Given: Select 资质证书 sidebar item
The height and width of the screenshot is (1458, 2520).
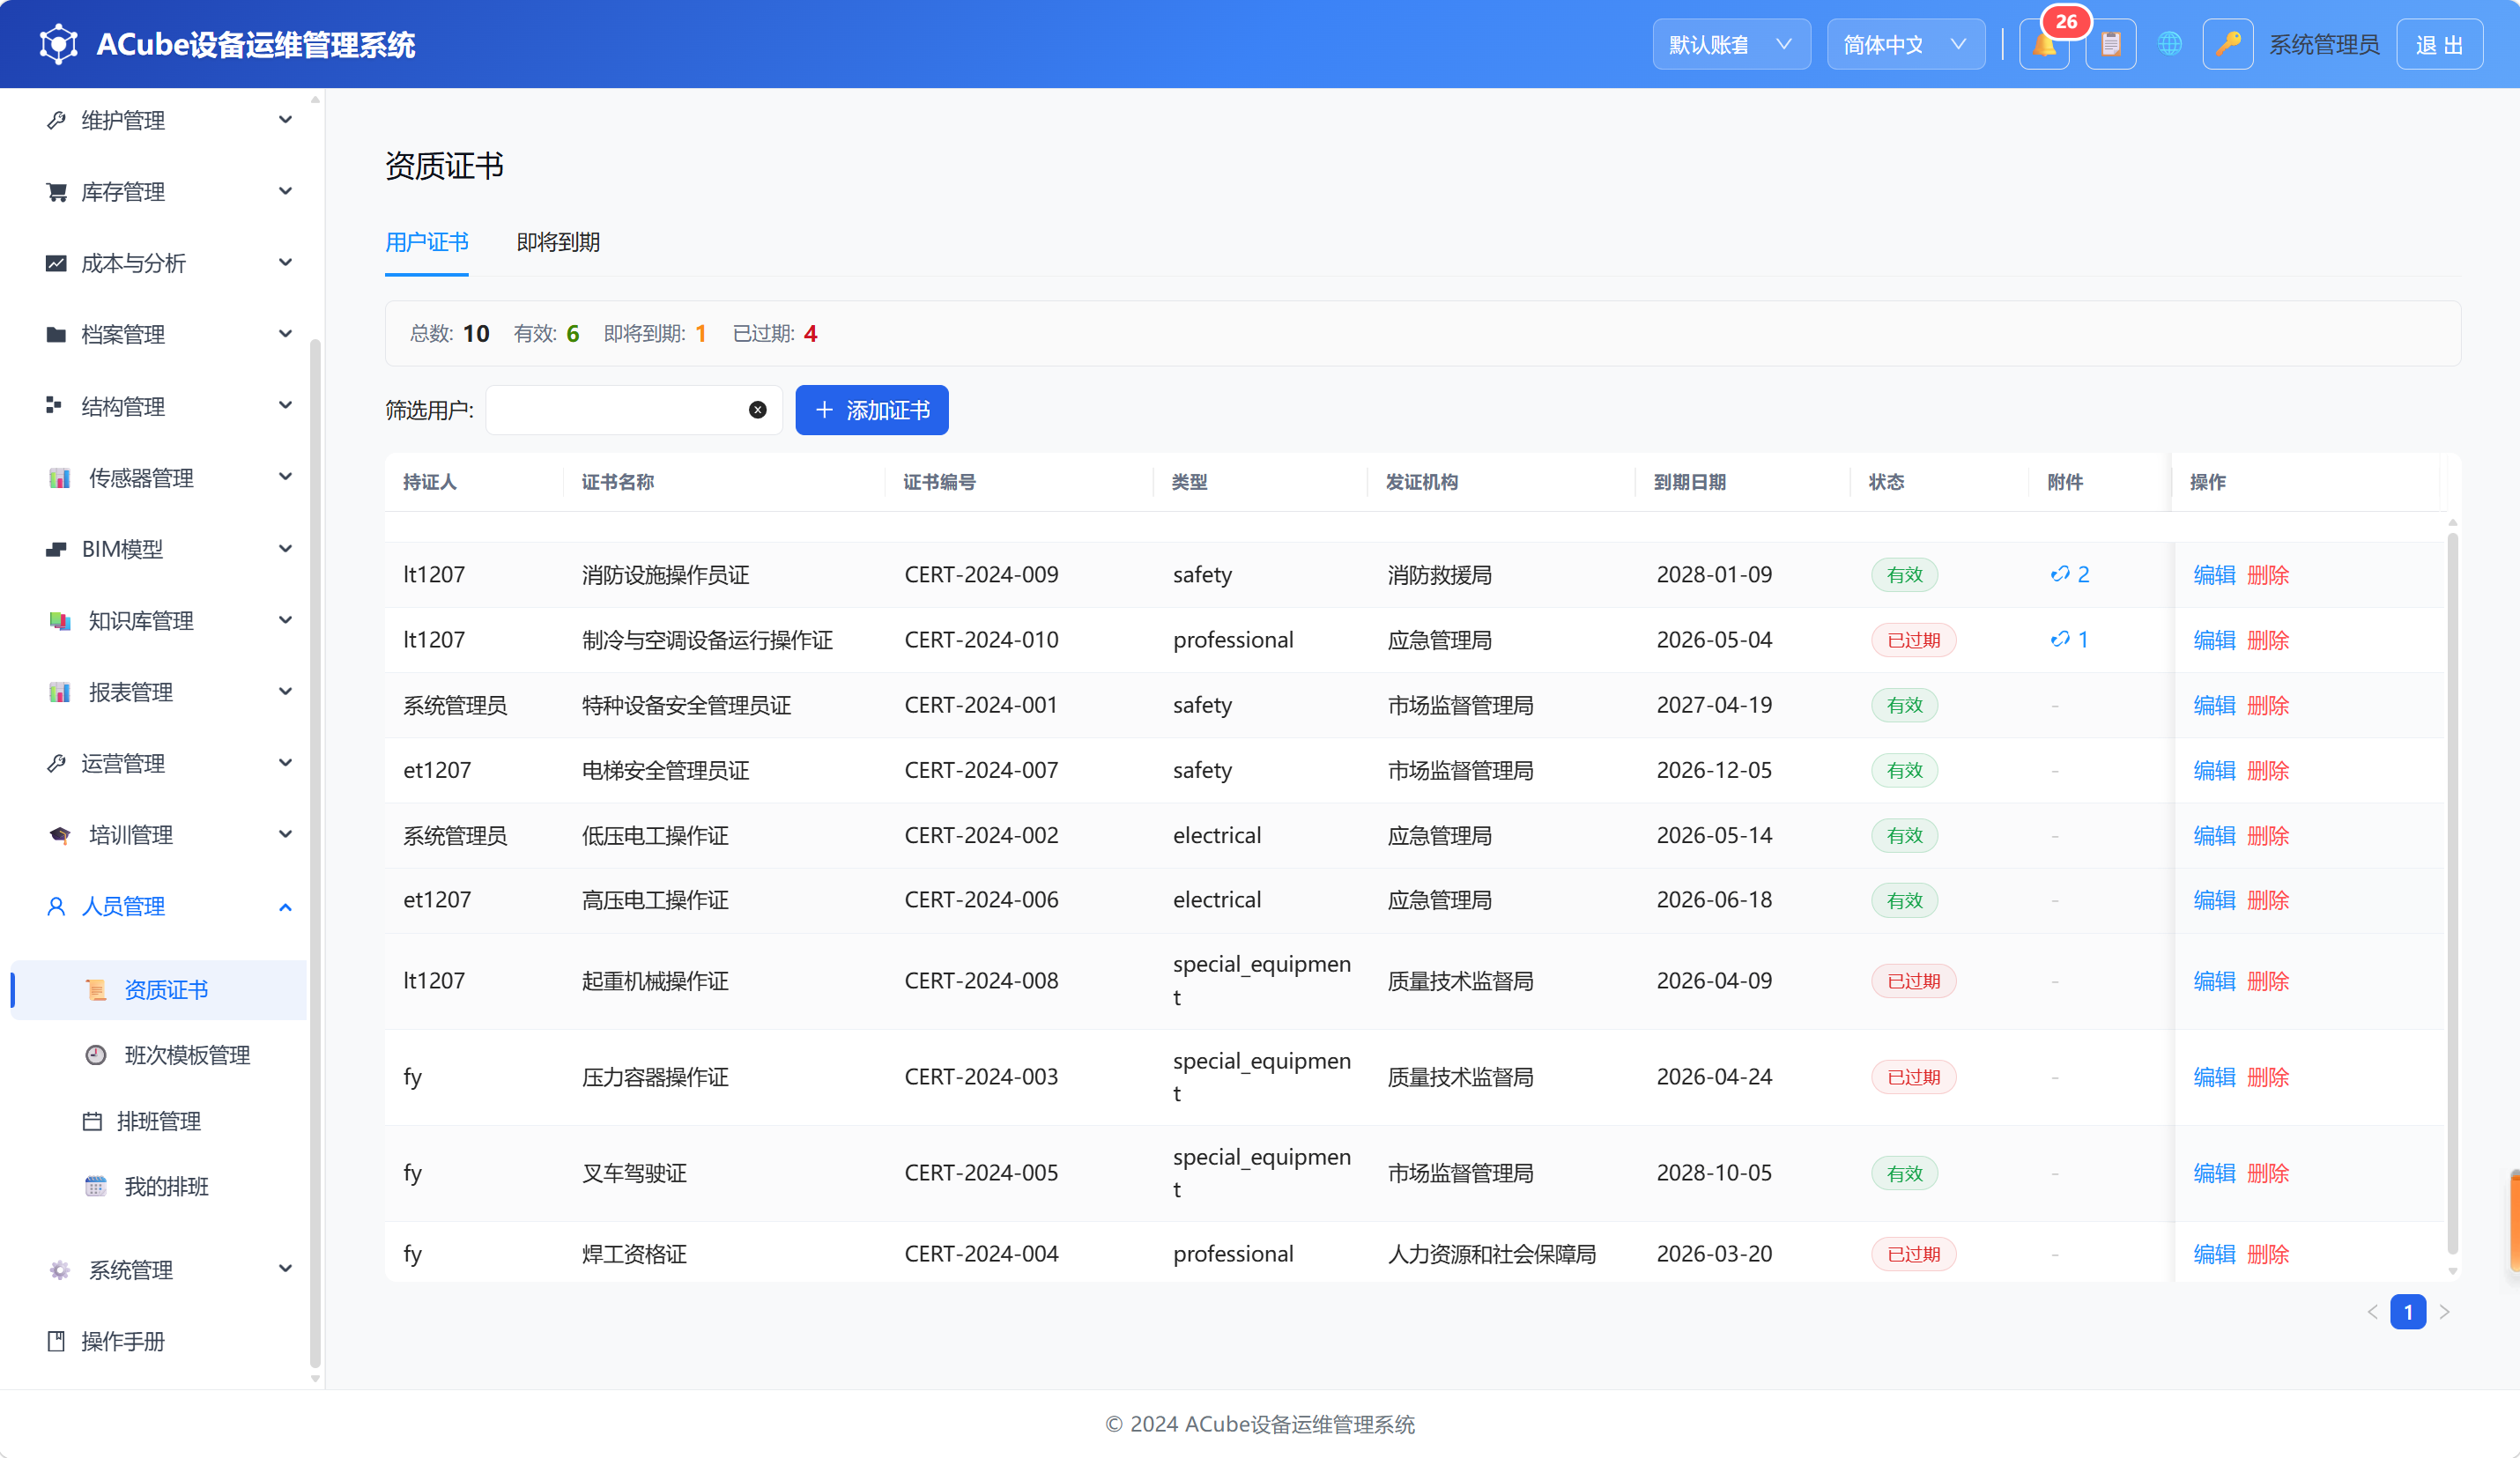Looking at the screenshot, I should tap(160, 990).
